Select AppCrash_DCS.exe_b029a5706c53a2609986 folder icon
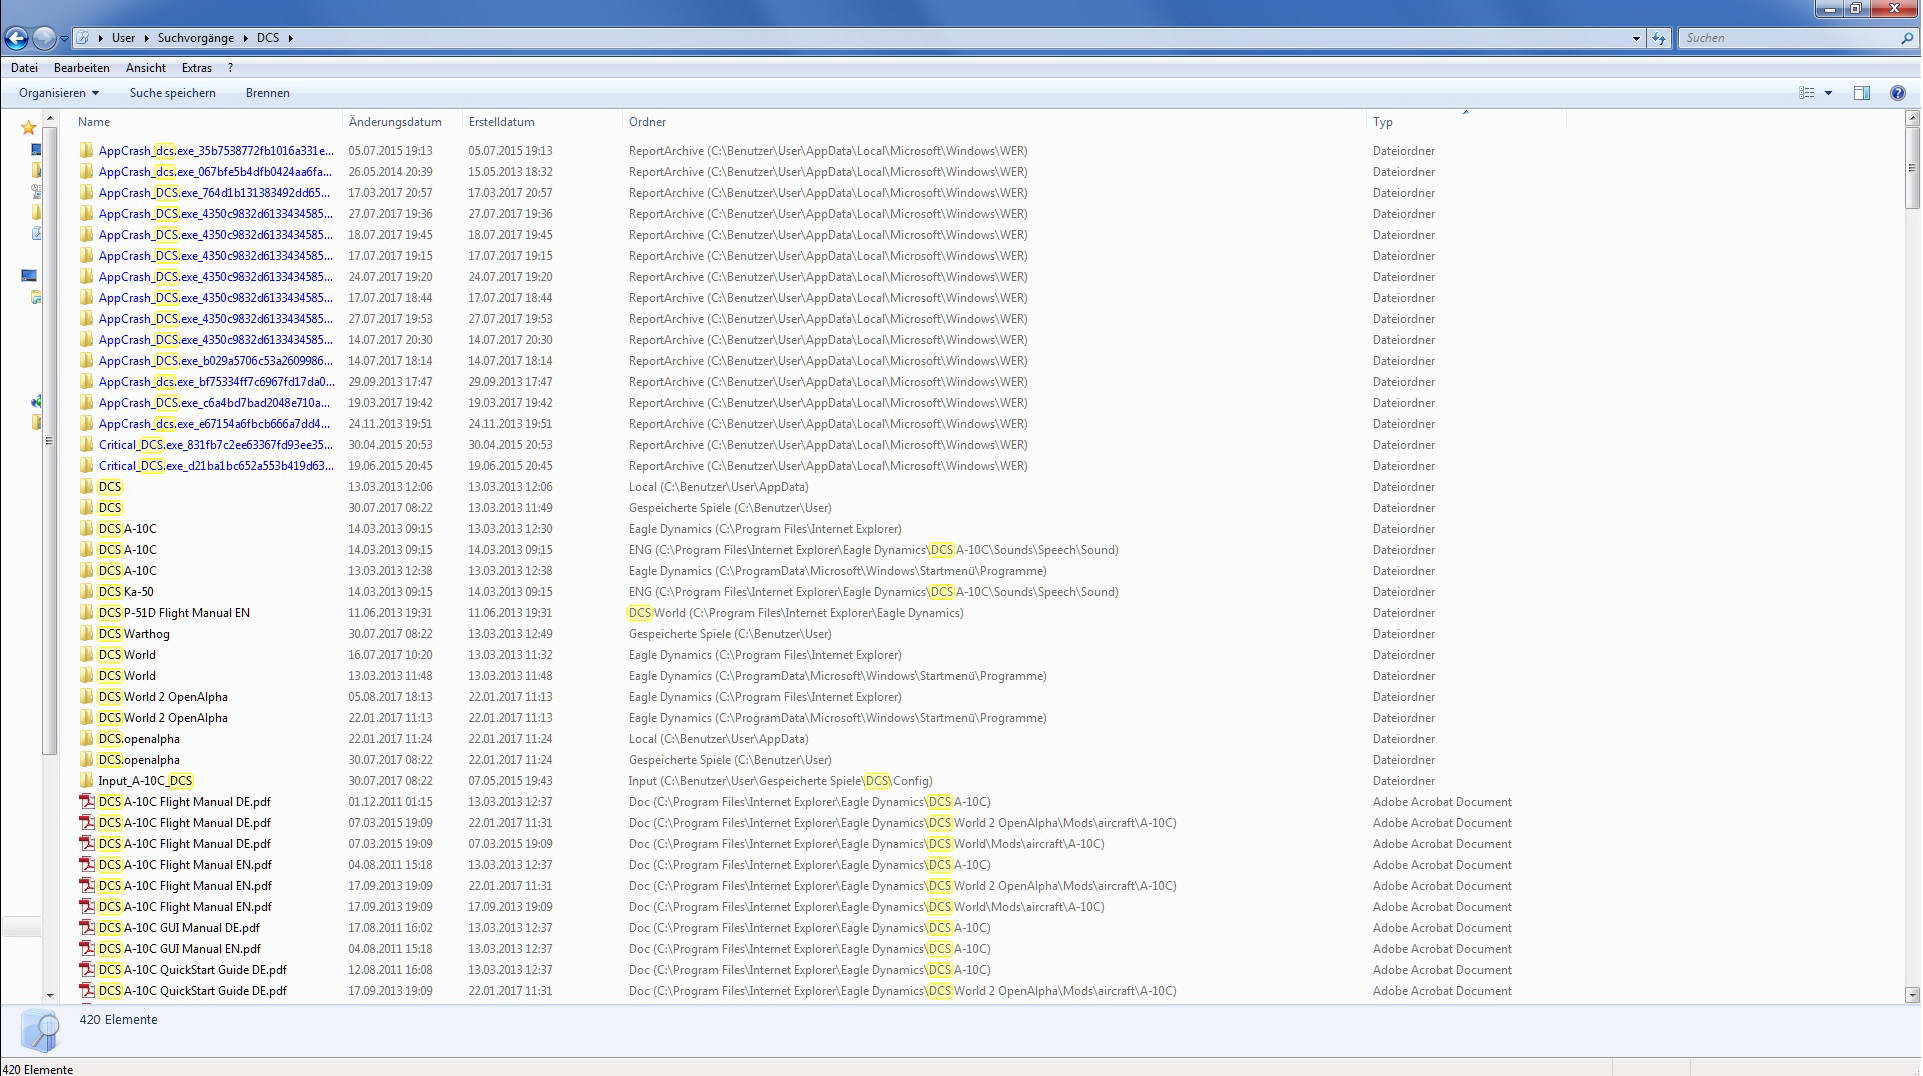The image size is (1923, 1076). [87, 361]
